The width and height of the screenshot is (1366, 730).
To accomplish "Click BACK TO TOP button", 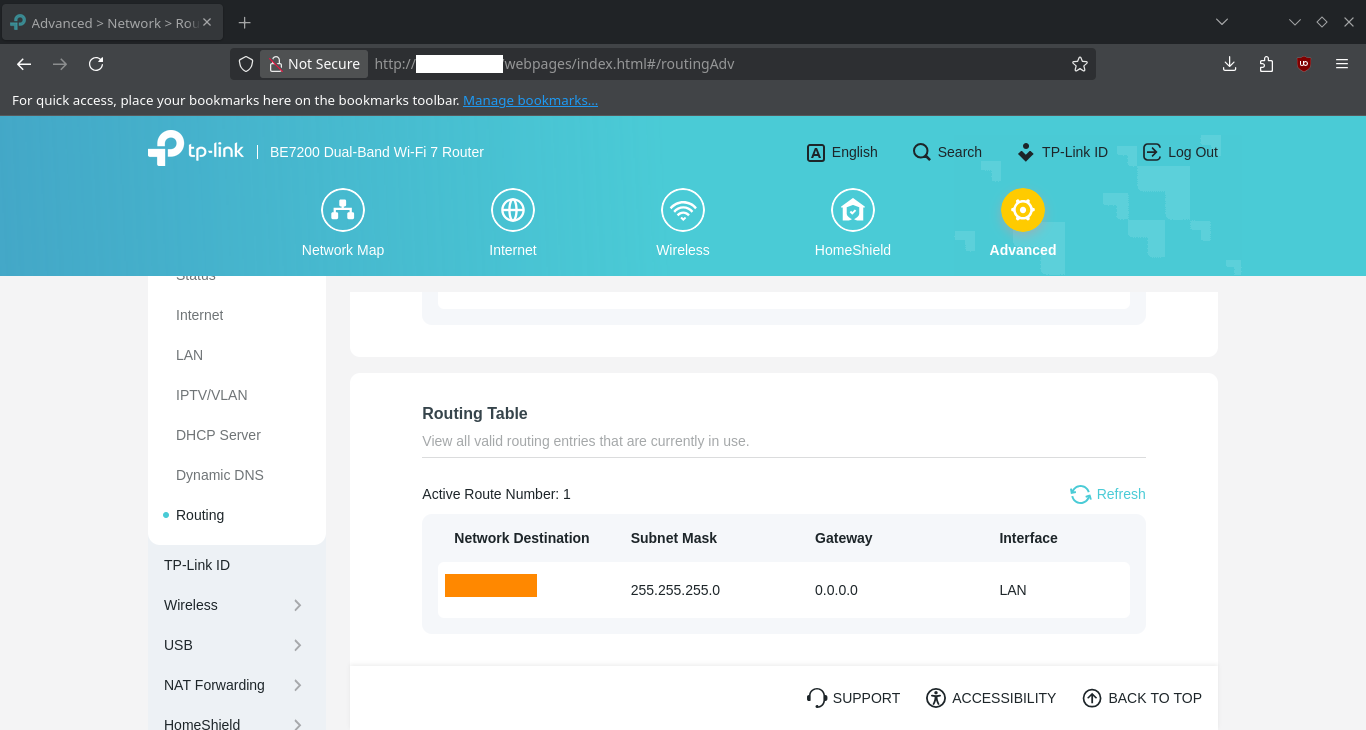I will click(x=1142, y=698).
